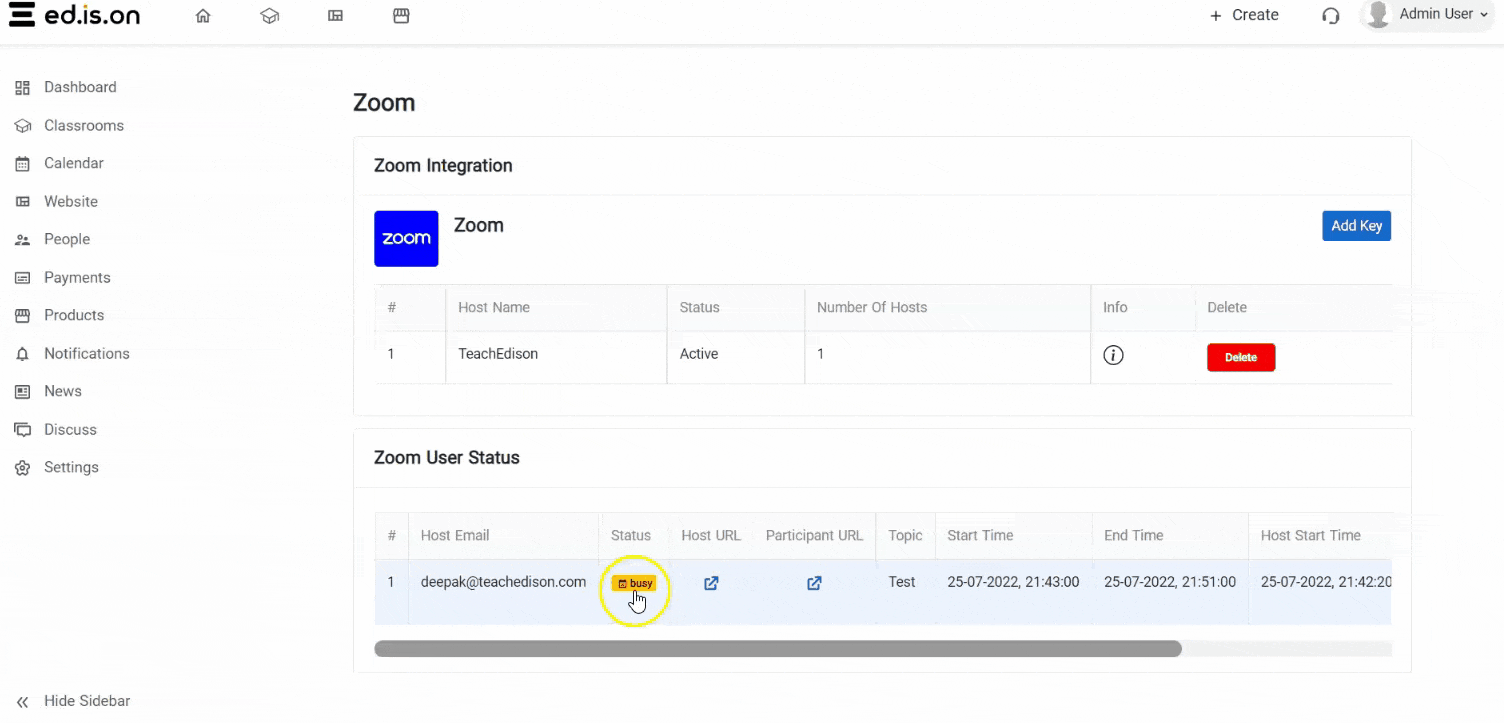
Task: Click the People icon in the sidebar
Action: 22,240
